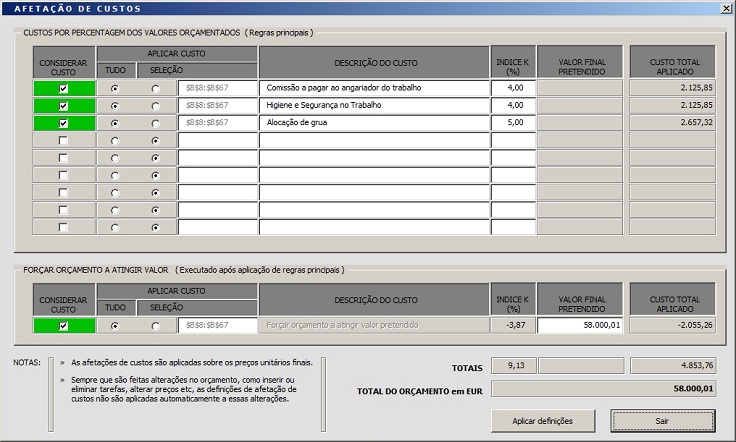Disable the 'Alocação de grua' cost checkbox
This screenshot has width=736, height=442.
coord(64,123)
